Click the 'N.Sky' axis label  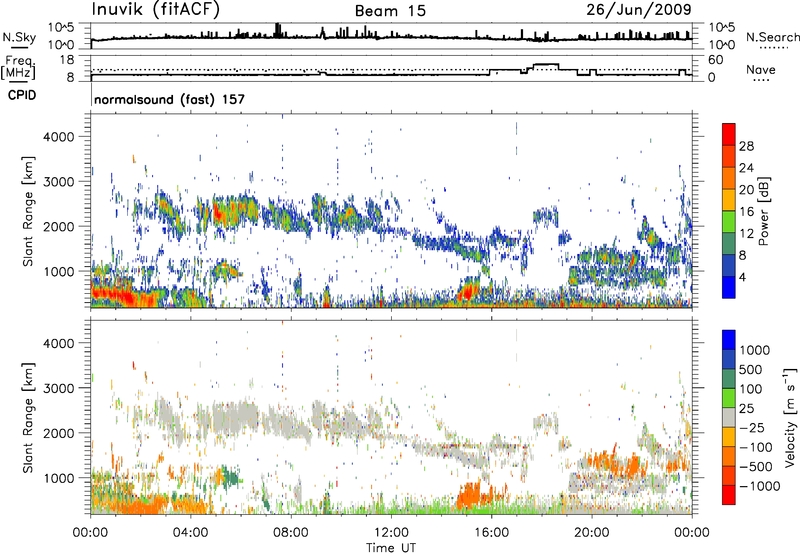point(19,37)
